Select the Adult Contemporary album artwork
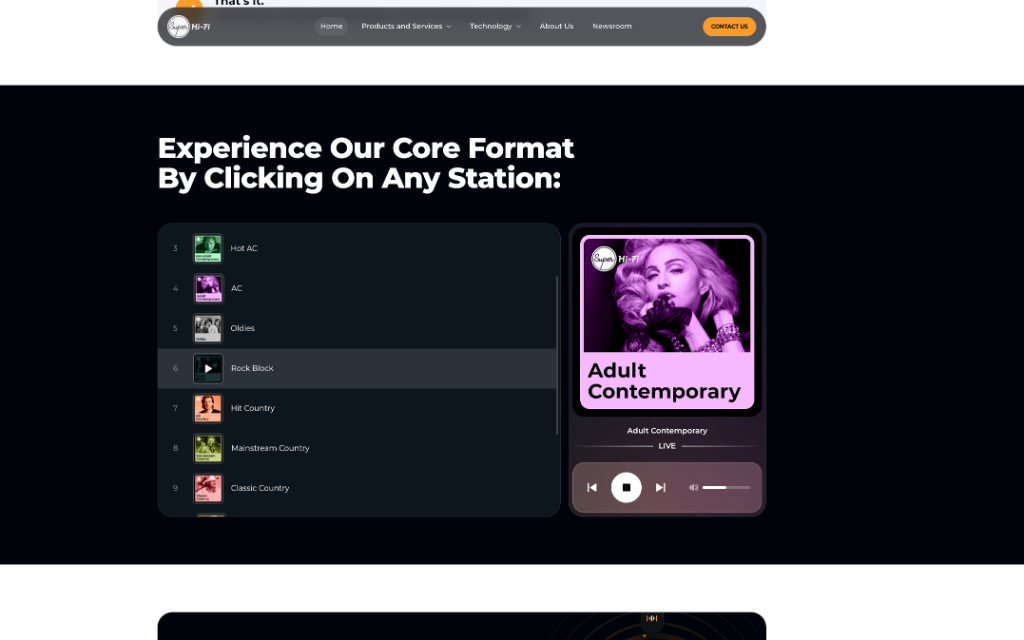 point(667,293)
